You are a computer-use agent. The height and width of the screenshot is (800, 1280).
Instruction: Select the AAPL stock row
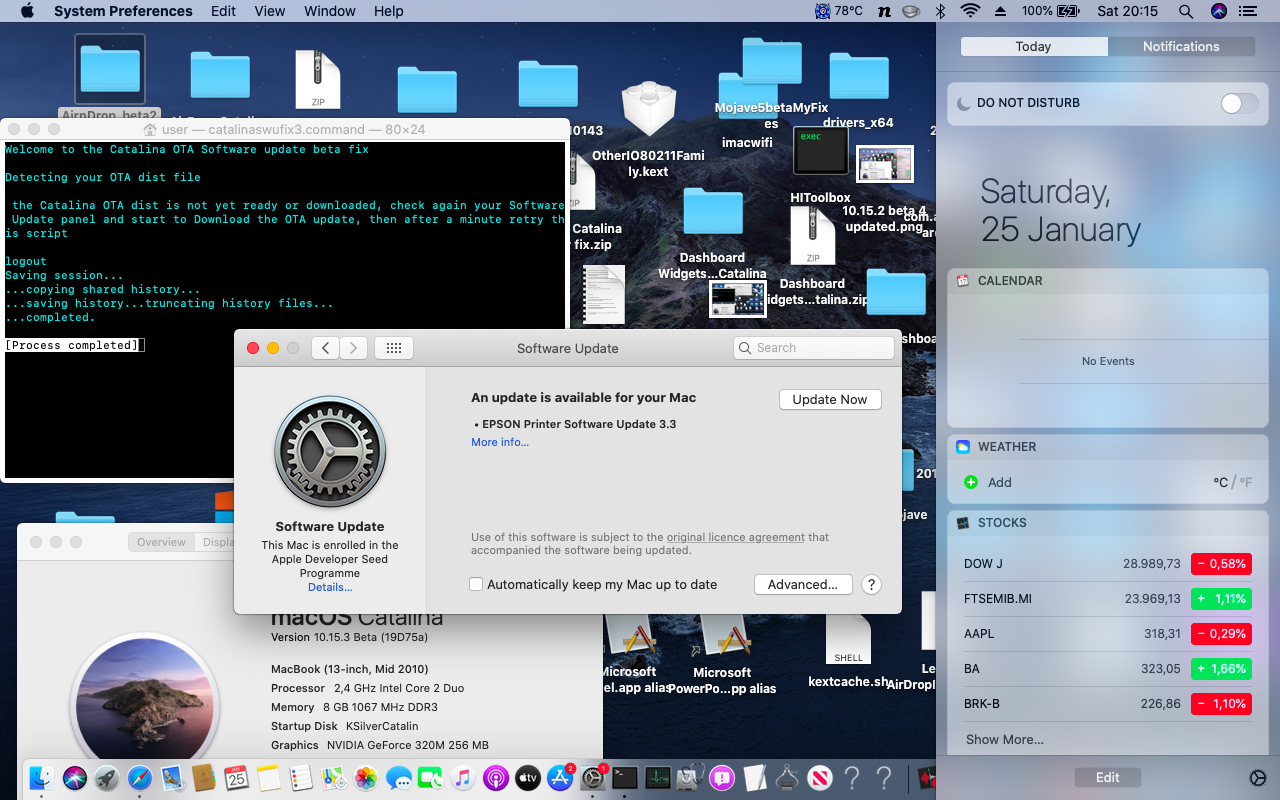tap(1108, 634)
